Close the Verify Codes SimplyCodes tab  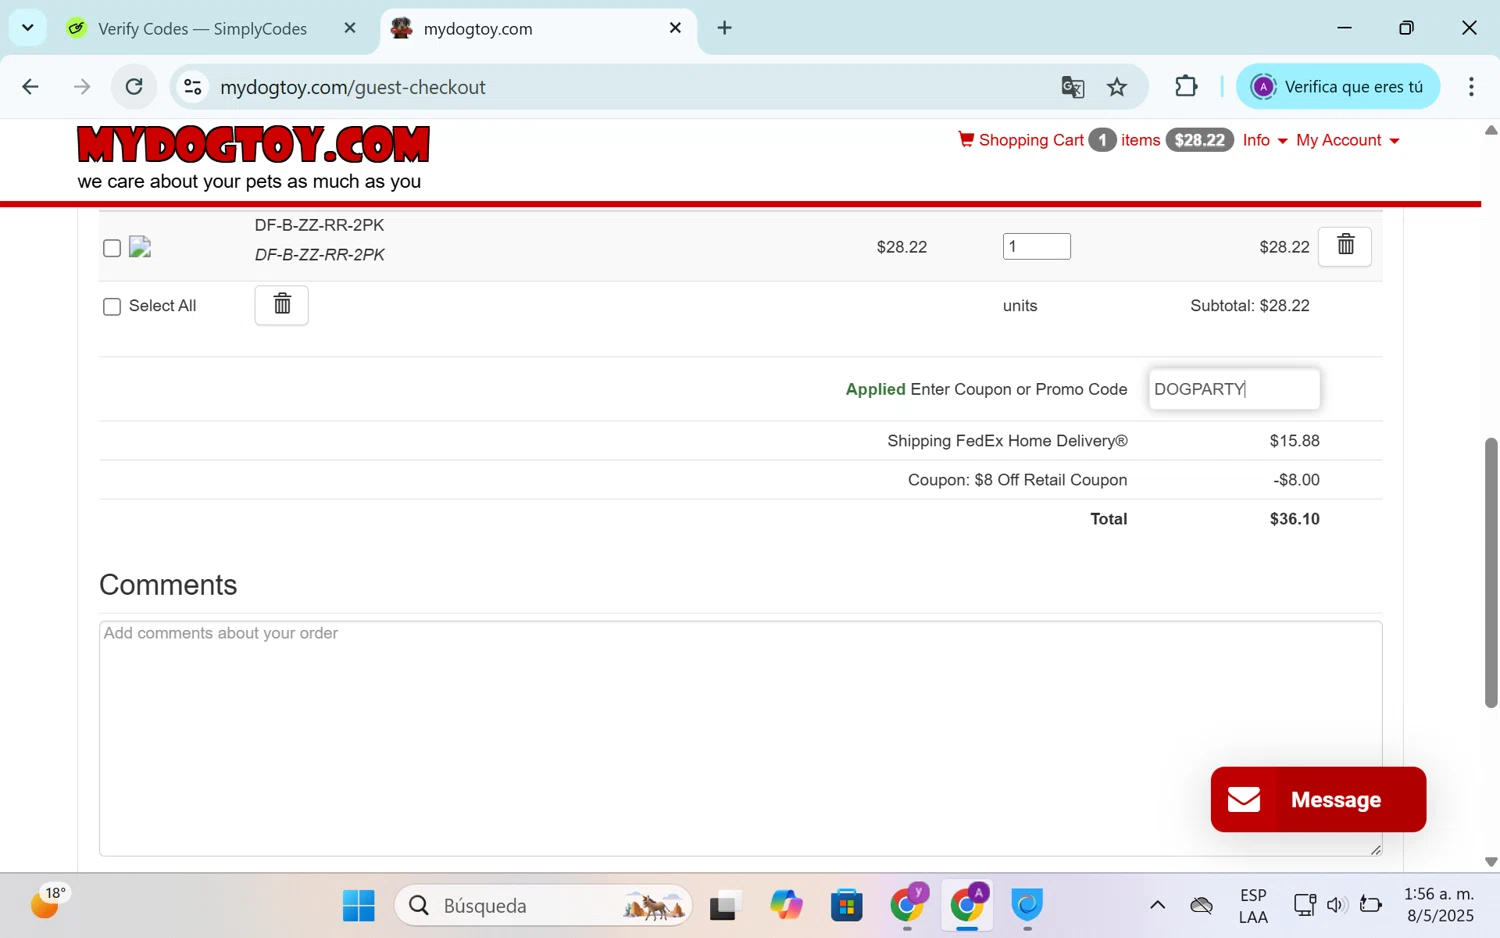(350, 28)
